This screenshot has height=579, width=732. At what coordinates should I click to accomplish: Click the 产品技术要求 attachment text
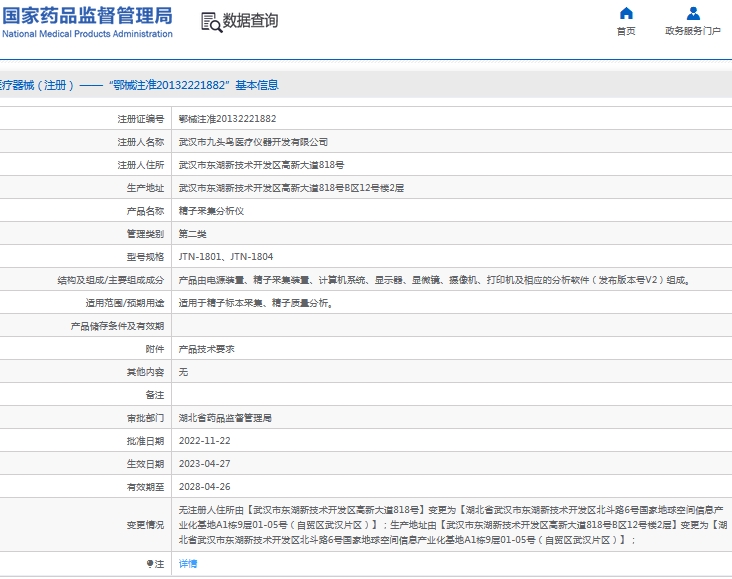[x=206, y=349]
